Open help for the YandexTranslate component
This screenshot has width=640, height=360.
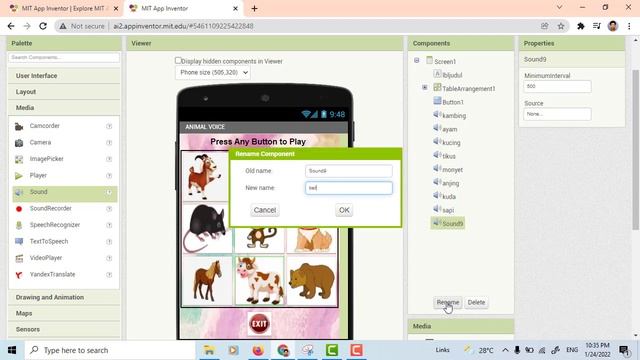coord(109,275)
